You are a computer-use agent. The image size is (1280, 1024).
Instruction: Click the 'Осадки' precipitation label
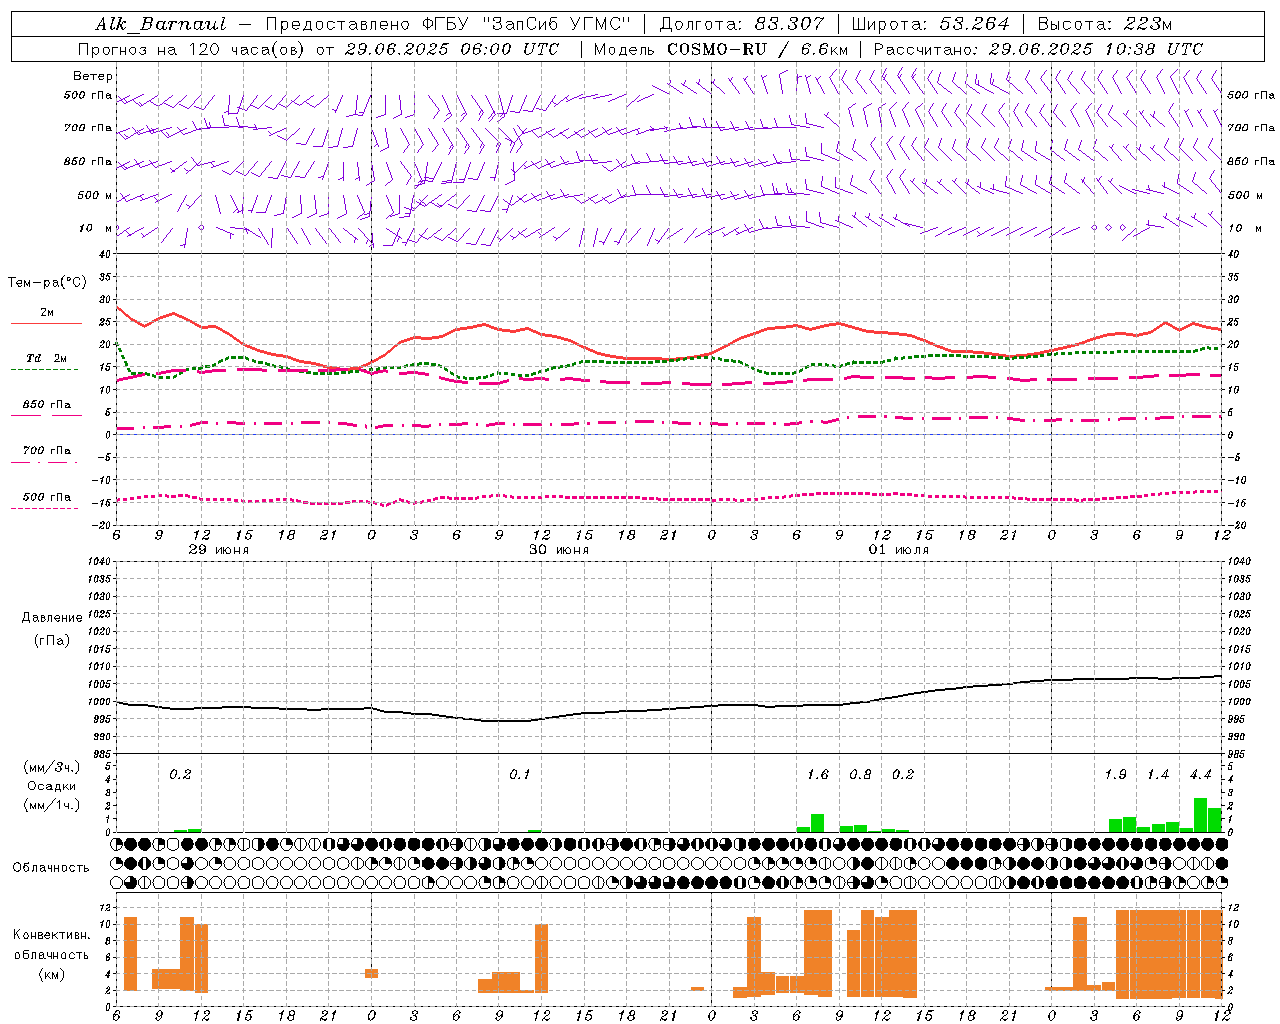click(52, 786)
